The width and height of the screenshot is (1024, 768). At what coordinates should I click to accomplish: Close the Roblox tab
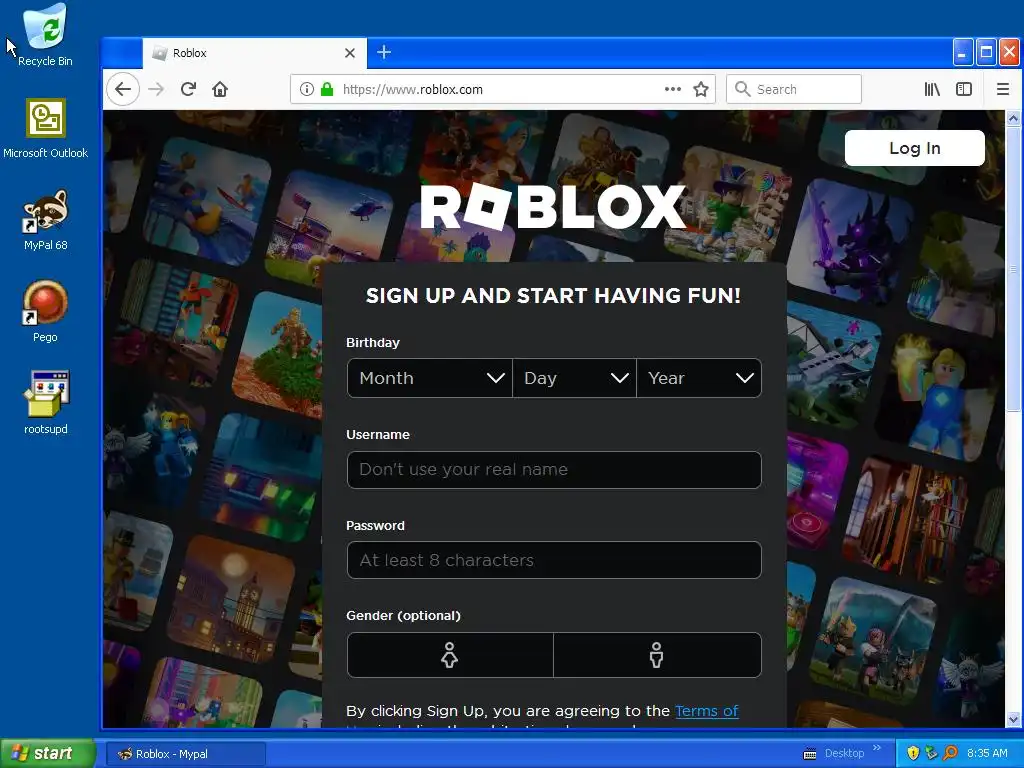tap(350, 53)
